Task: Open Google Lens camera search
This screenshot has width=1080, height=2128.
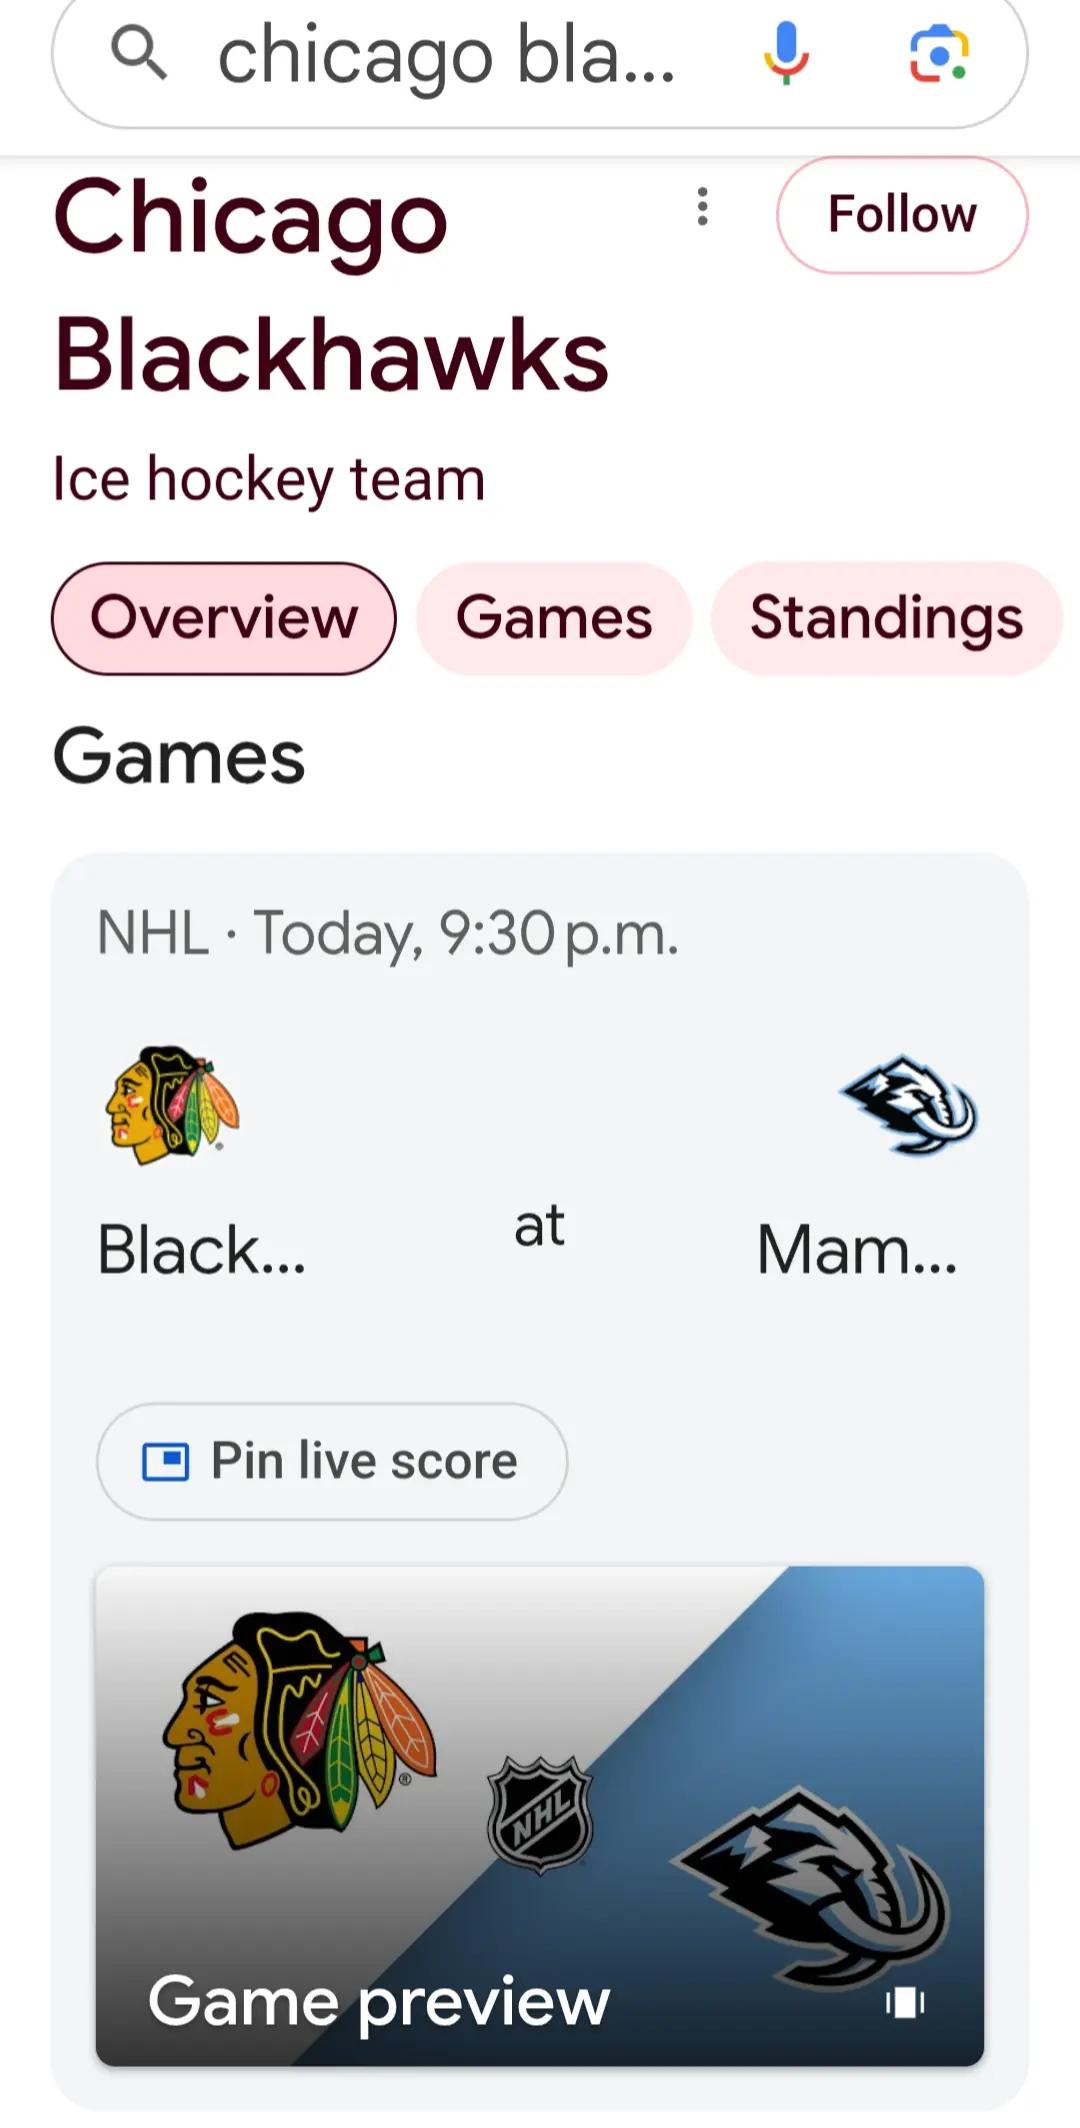Action: tap(938, 53)
